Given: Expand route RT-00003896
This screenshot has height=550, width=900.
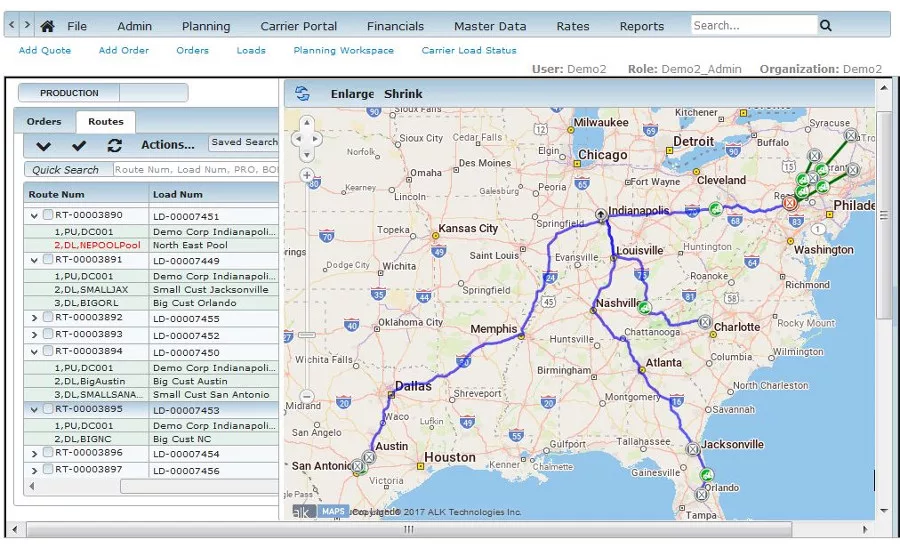Looking at the screenshot, I should [x=34, y=454].
